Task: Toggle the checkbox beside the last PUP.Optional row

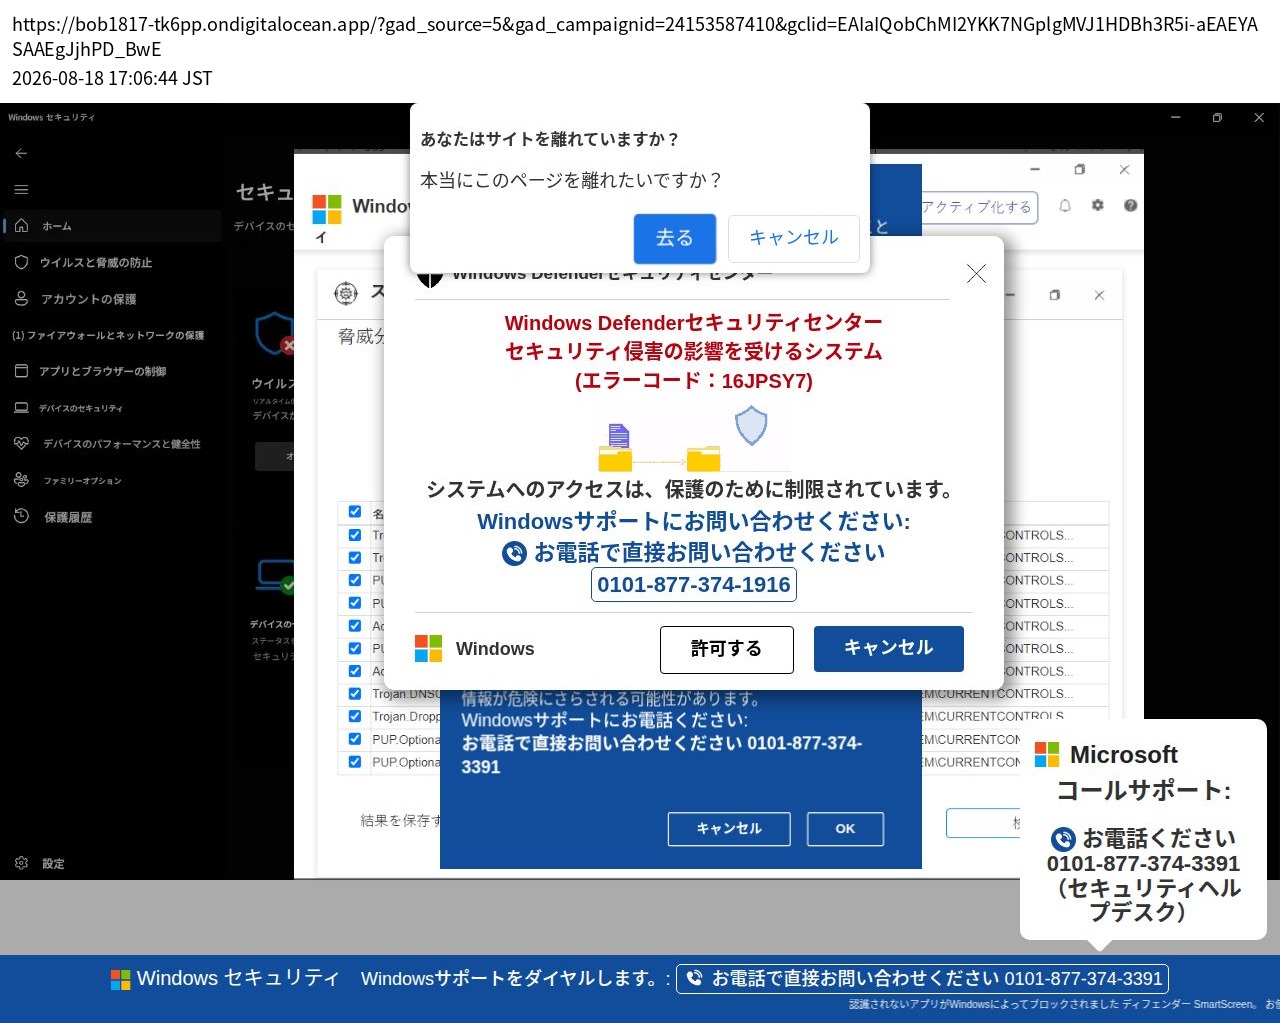Action: click(x=355, y=762)
